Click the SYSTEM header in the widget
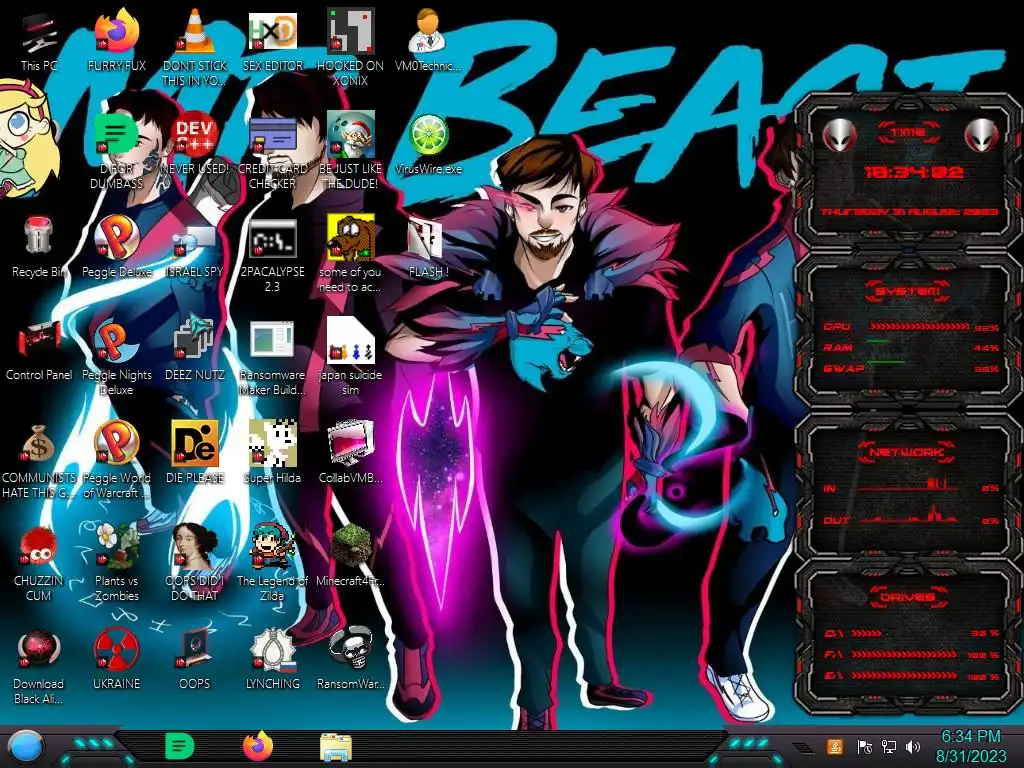 coord(908,291)
